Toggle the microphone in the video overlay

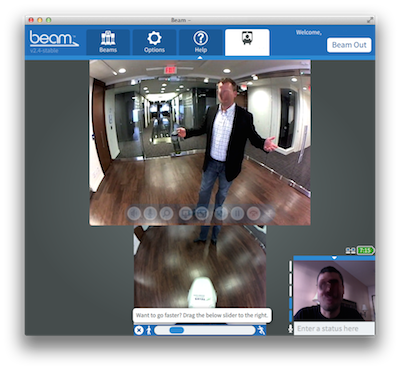click(x=150, y=213)
